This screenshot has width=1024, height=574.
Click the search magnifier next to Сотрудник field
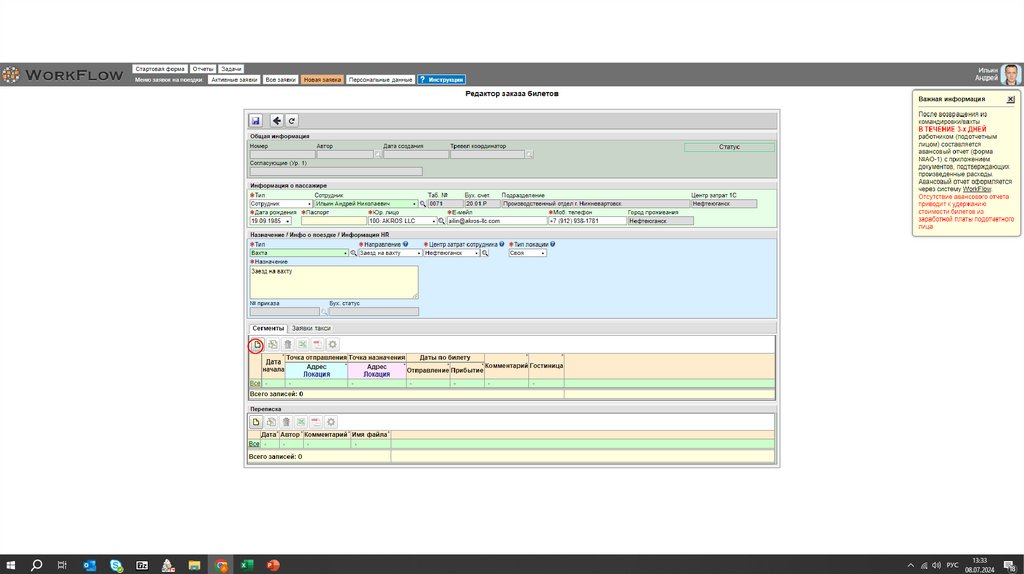pyautogui.click(x=422, y=203)
